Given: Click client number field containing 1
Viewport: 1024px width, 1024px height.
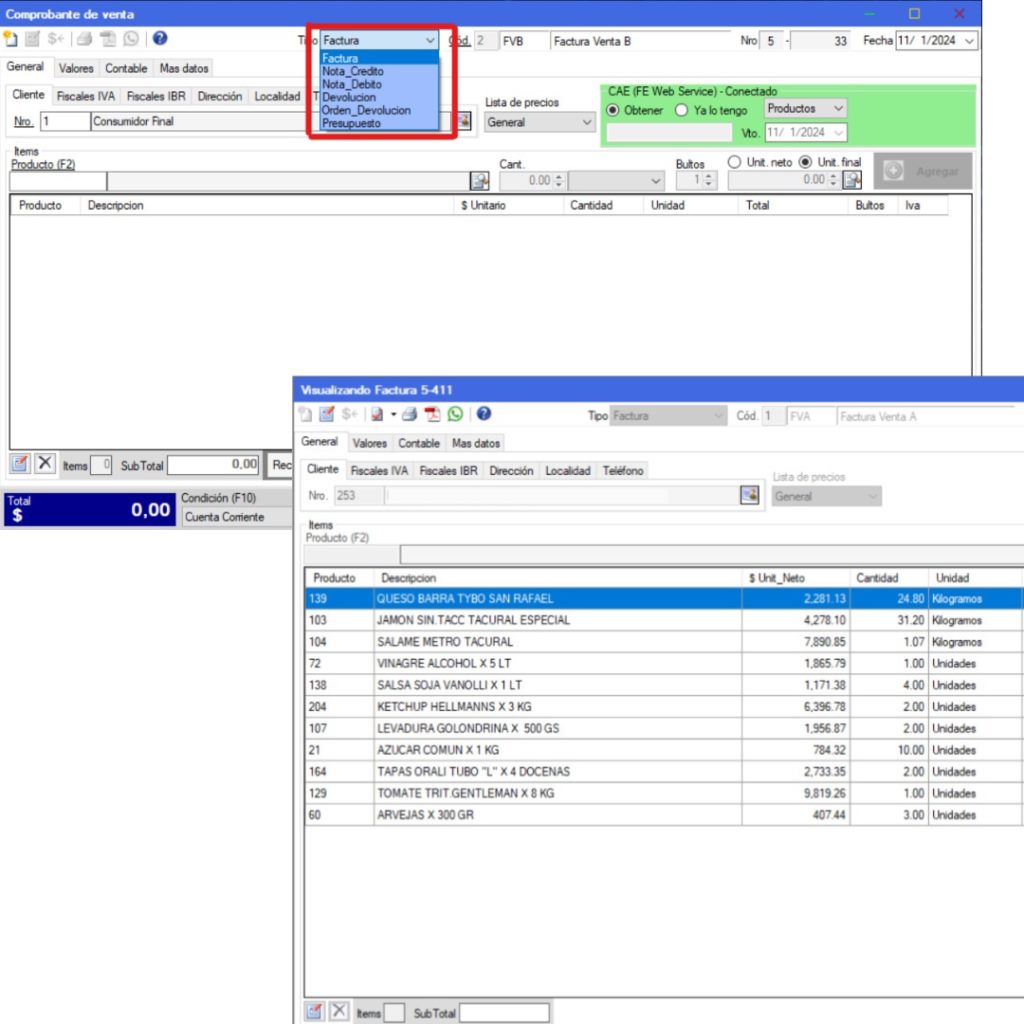Looking at the screenshot, I should coord(65,121).
